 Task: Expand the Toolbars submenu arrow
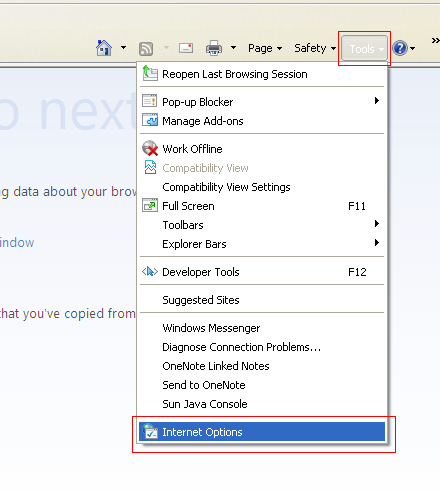(377, 223)
